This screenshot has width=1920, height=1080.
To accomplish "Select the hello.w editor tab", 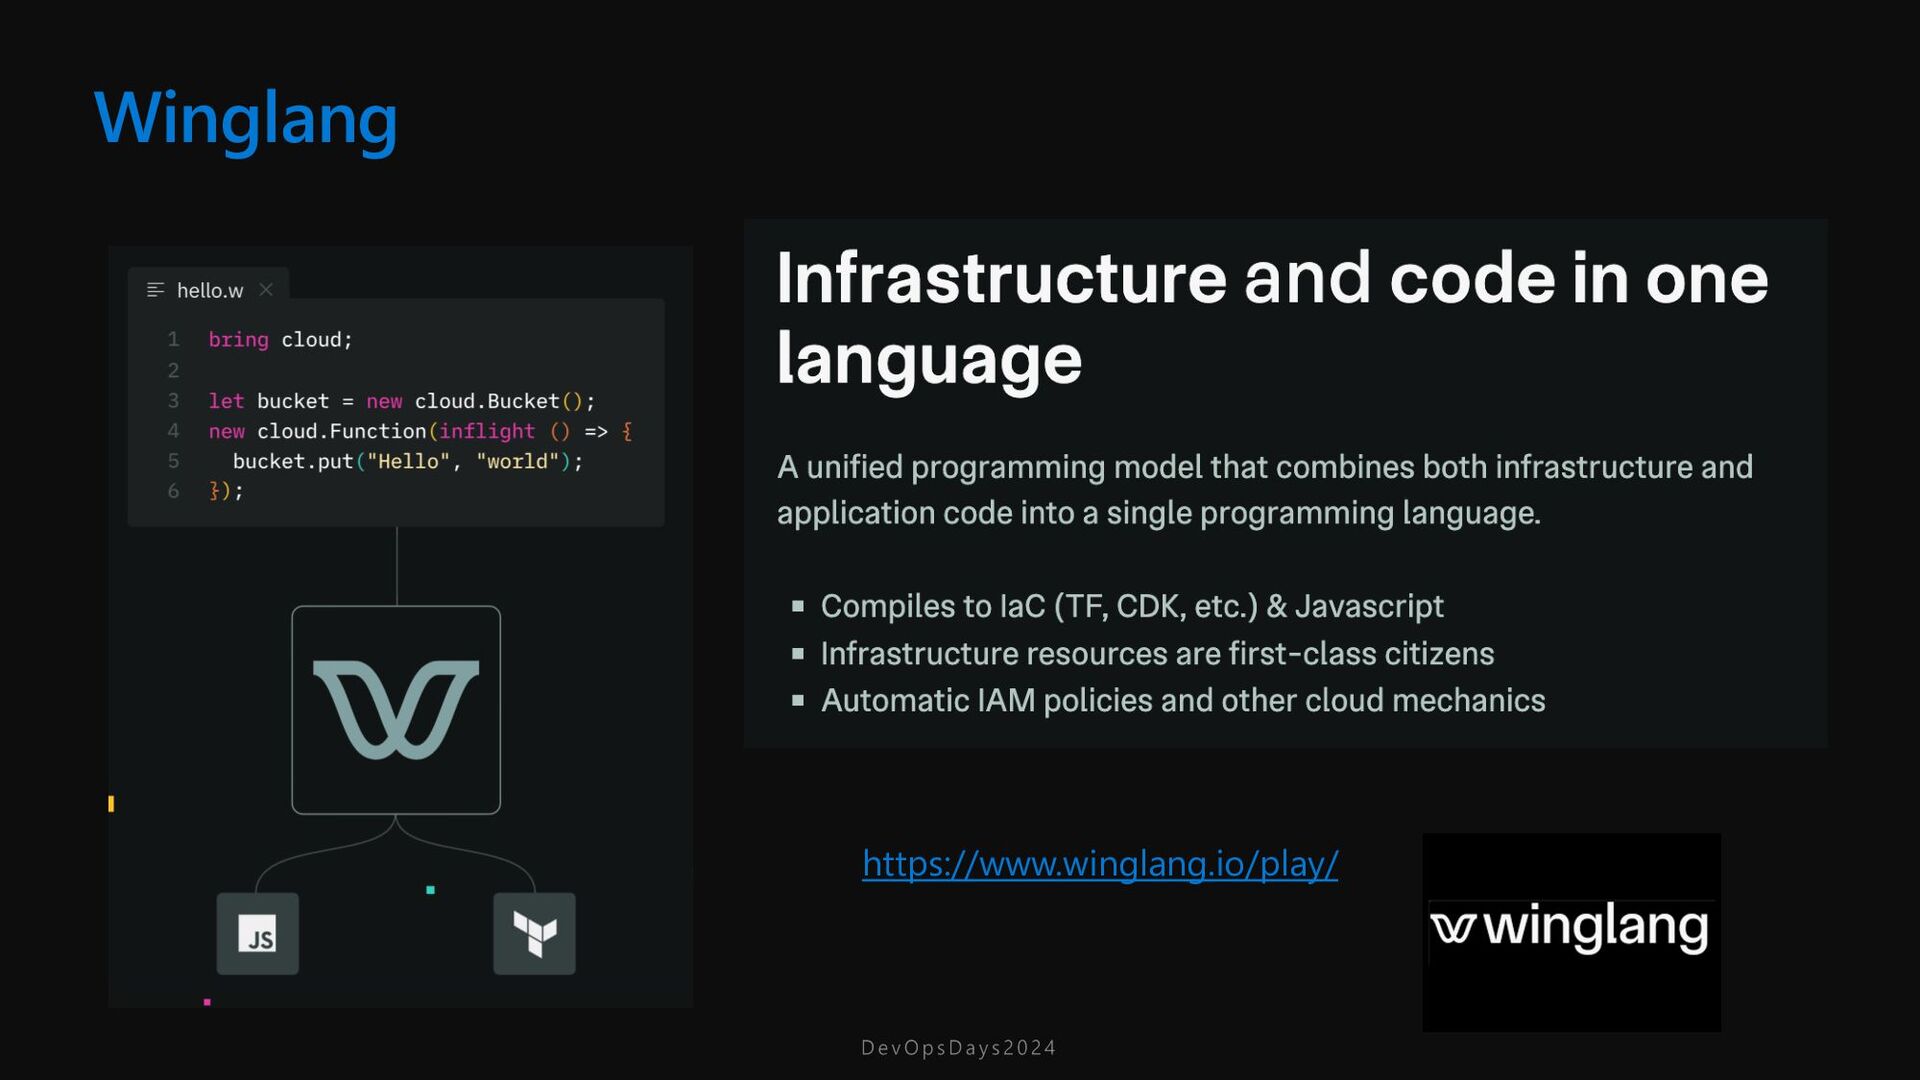I will 209,290.
